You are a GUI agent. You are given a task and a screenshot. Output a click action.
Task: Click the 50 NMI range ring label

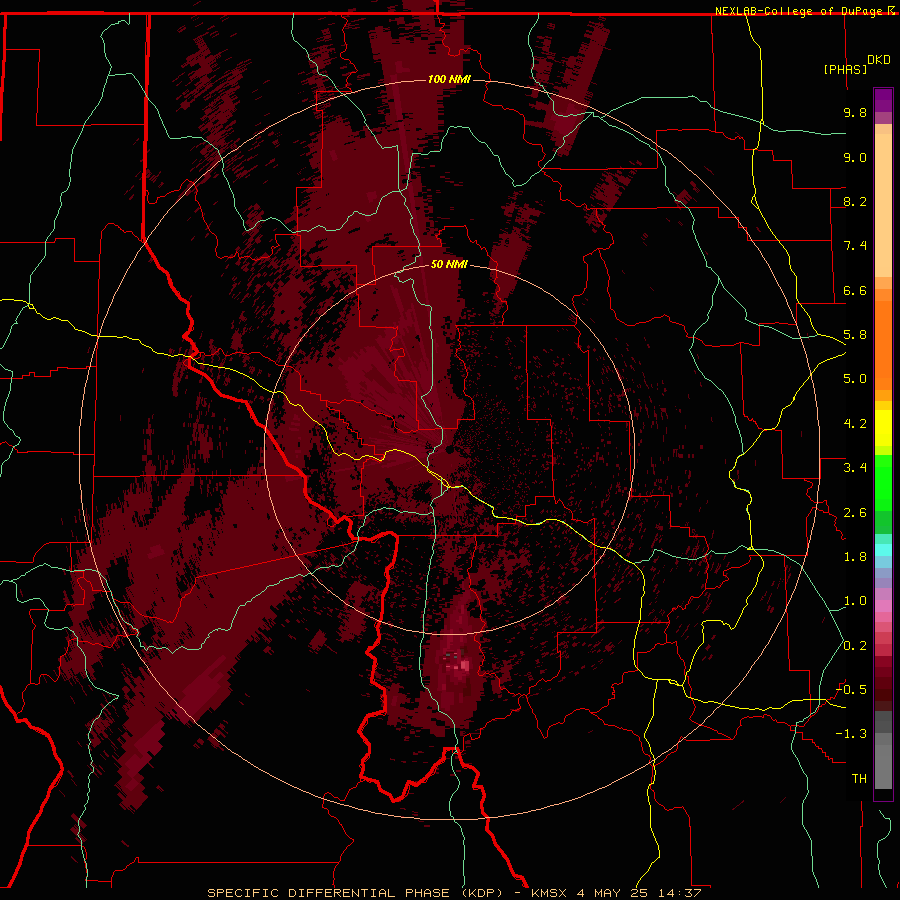(449, 265)
